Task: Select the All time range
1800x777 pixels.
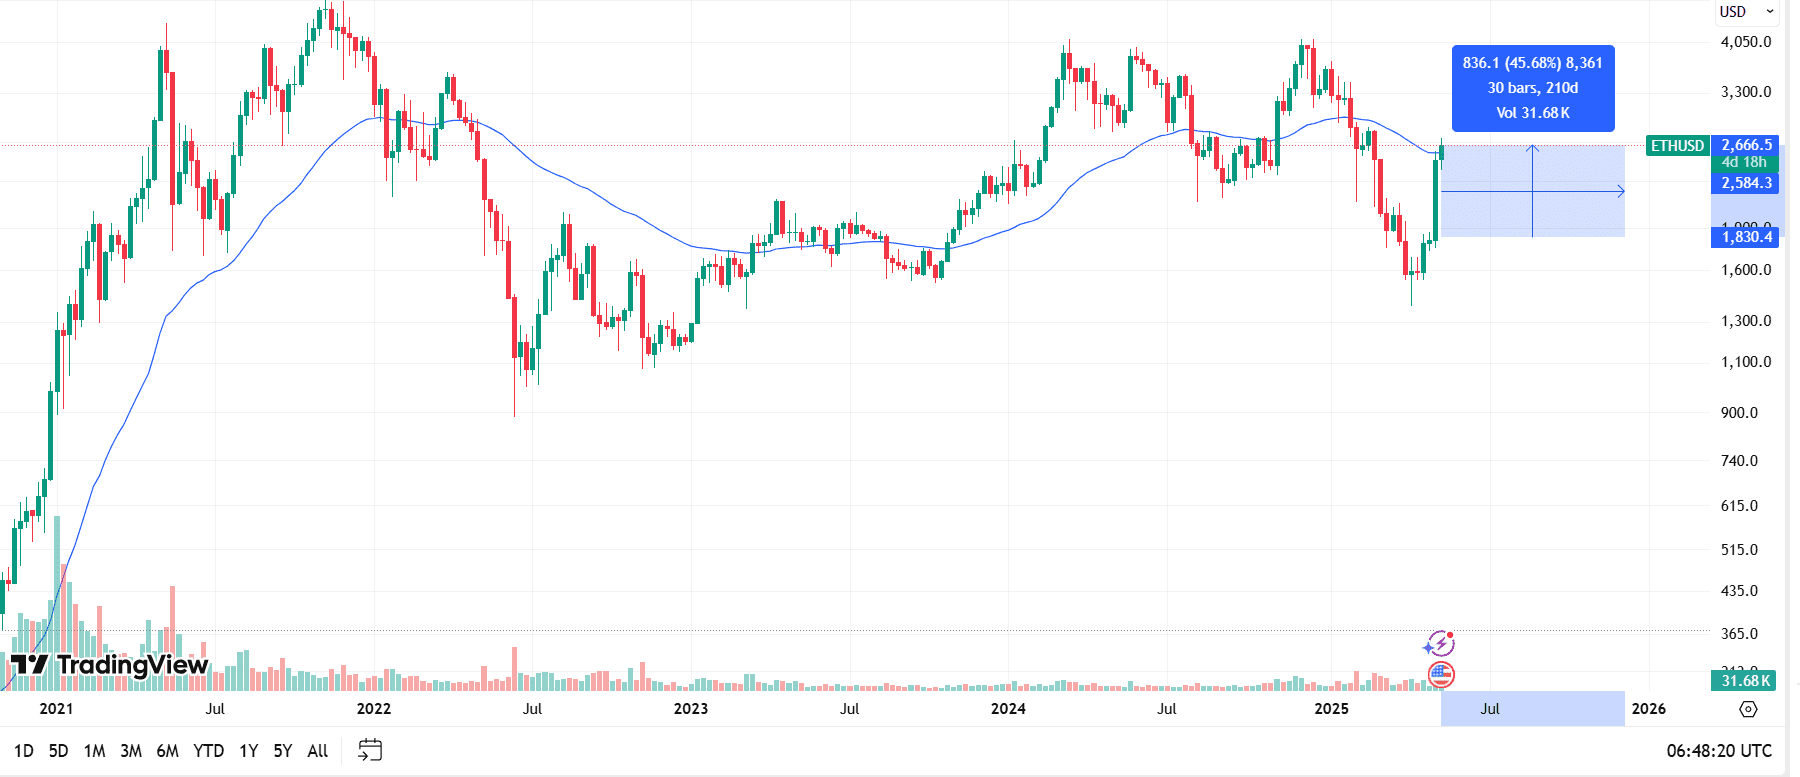Action: pyautogui.click(x=318, y=751)
